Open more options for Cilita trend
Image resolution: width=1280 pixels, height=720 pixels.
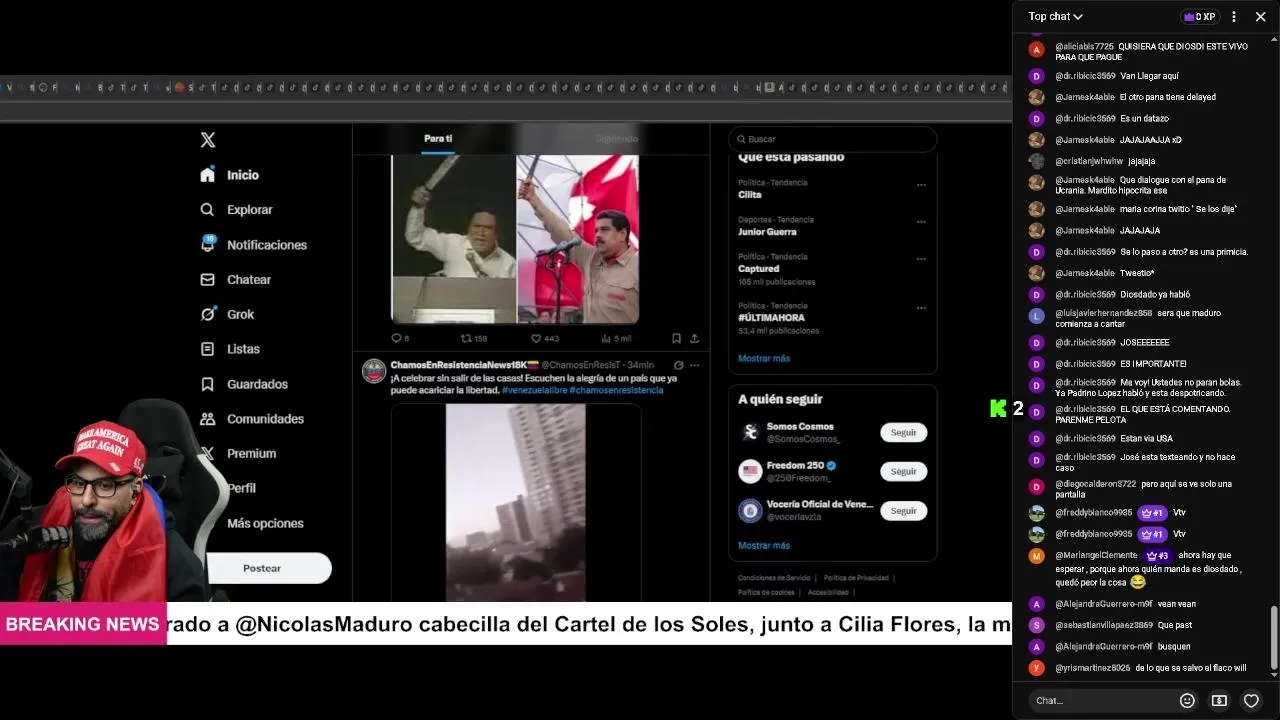(x=921, y=184)
